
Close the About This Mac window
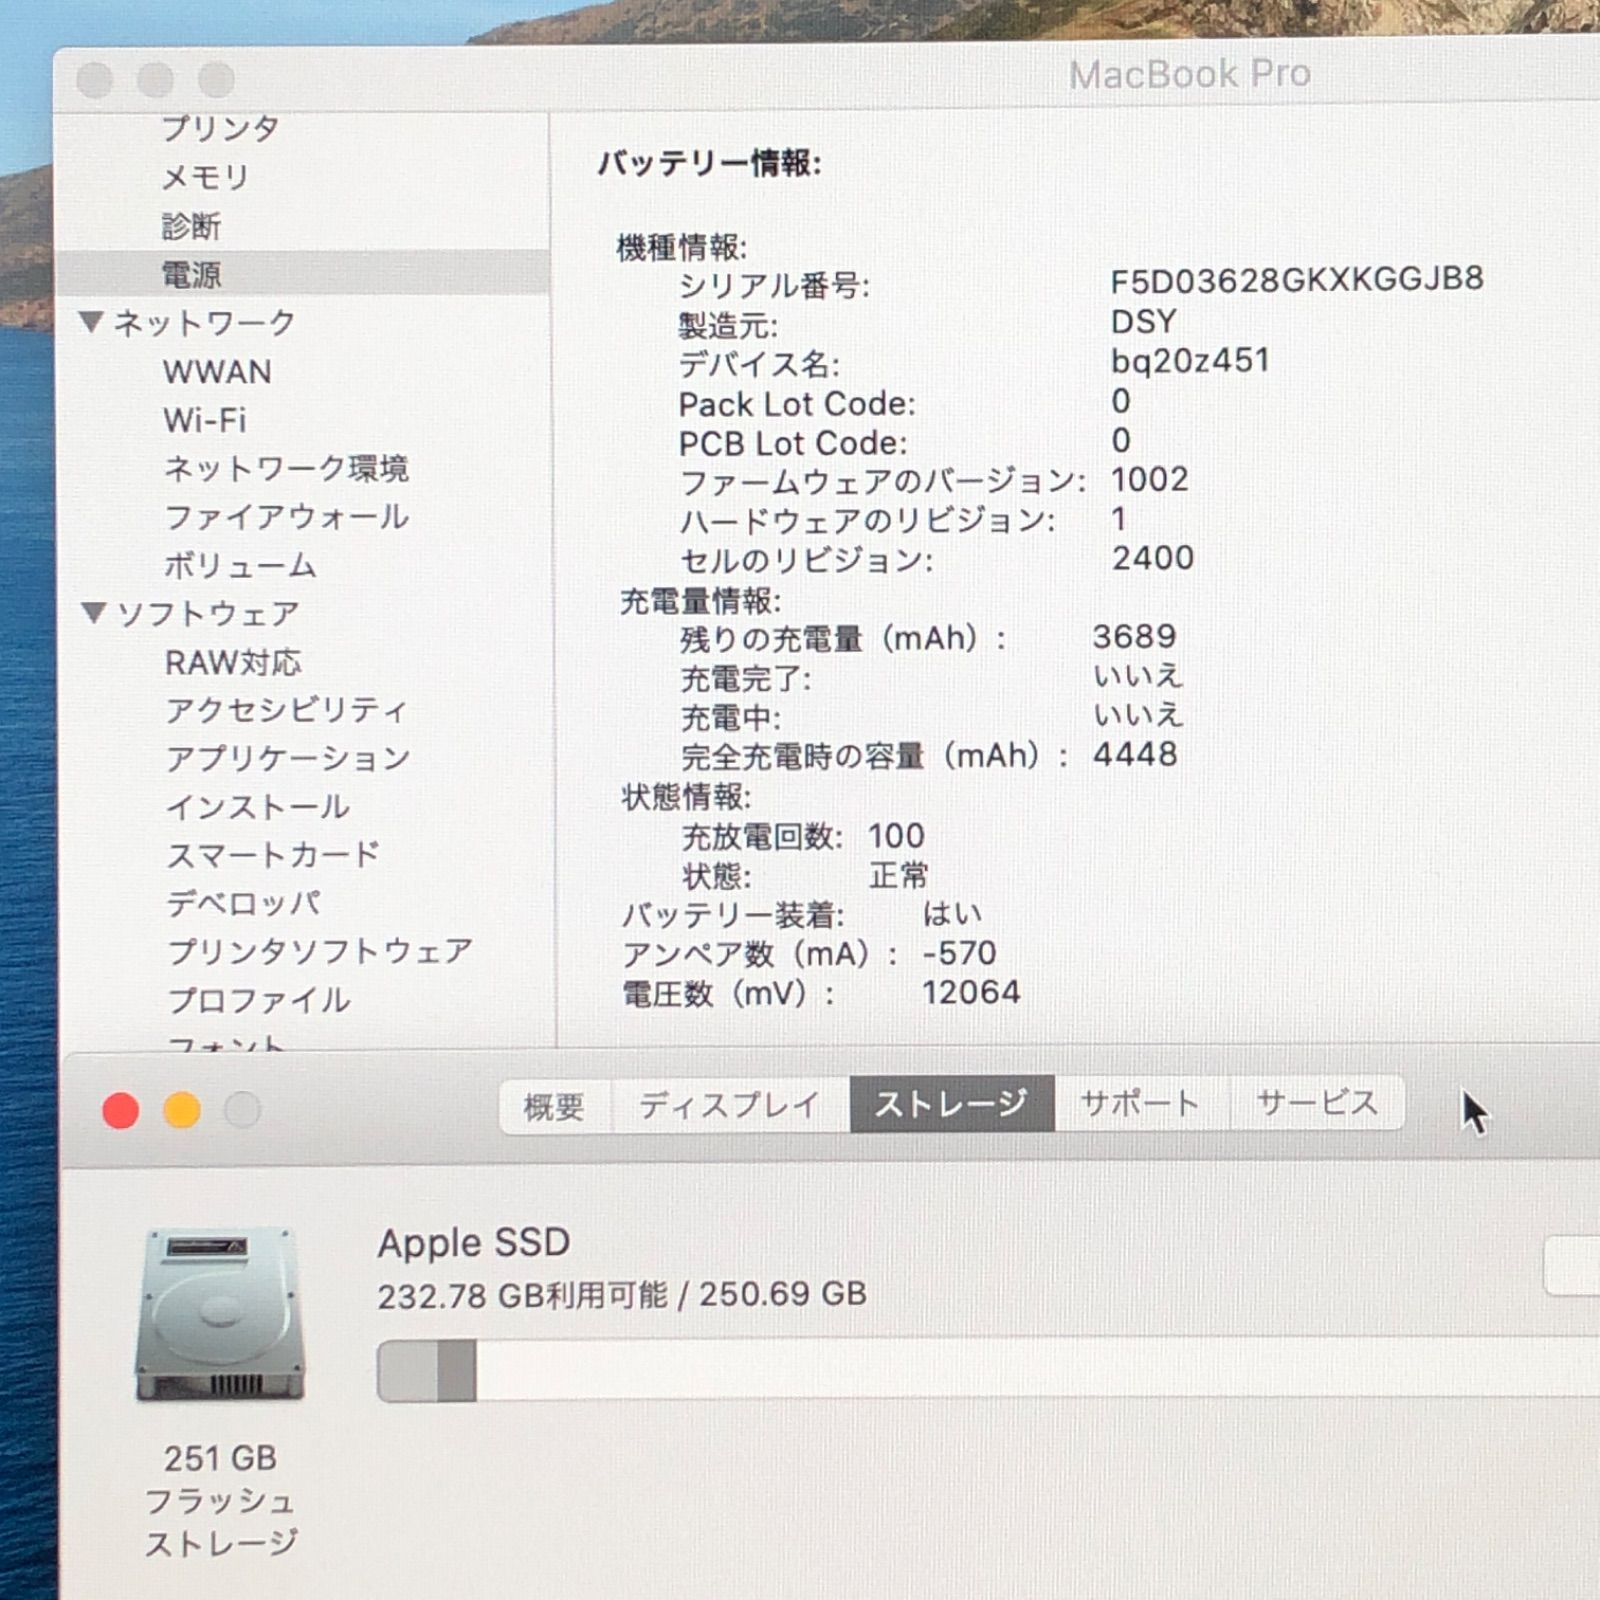point(121,1110)
